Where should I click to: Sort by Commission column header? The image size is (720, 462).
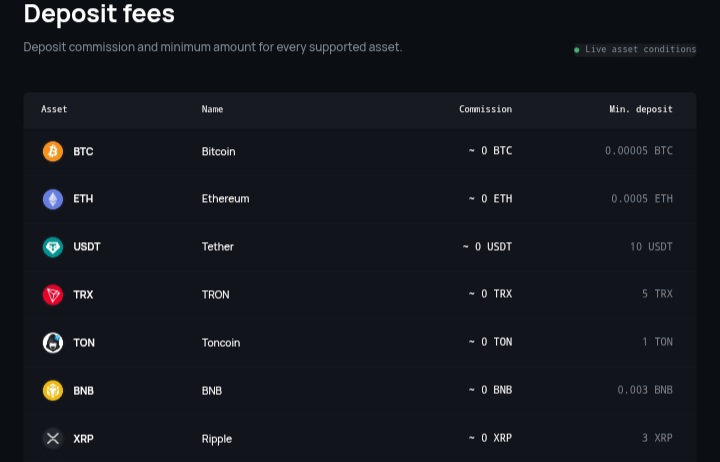click(485, 109)
